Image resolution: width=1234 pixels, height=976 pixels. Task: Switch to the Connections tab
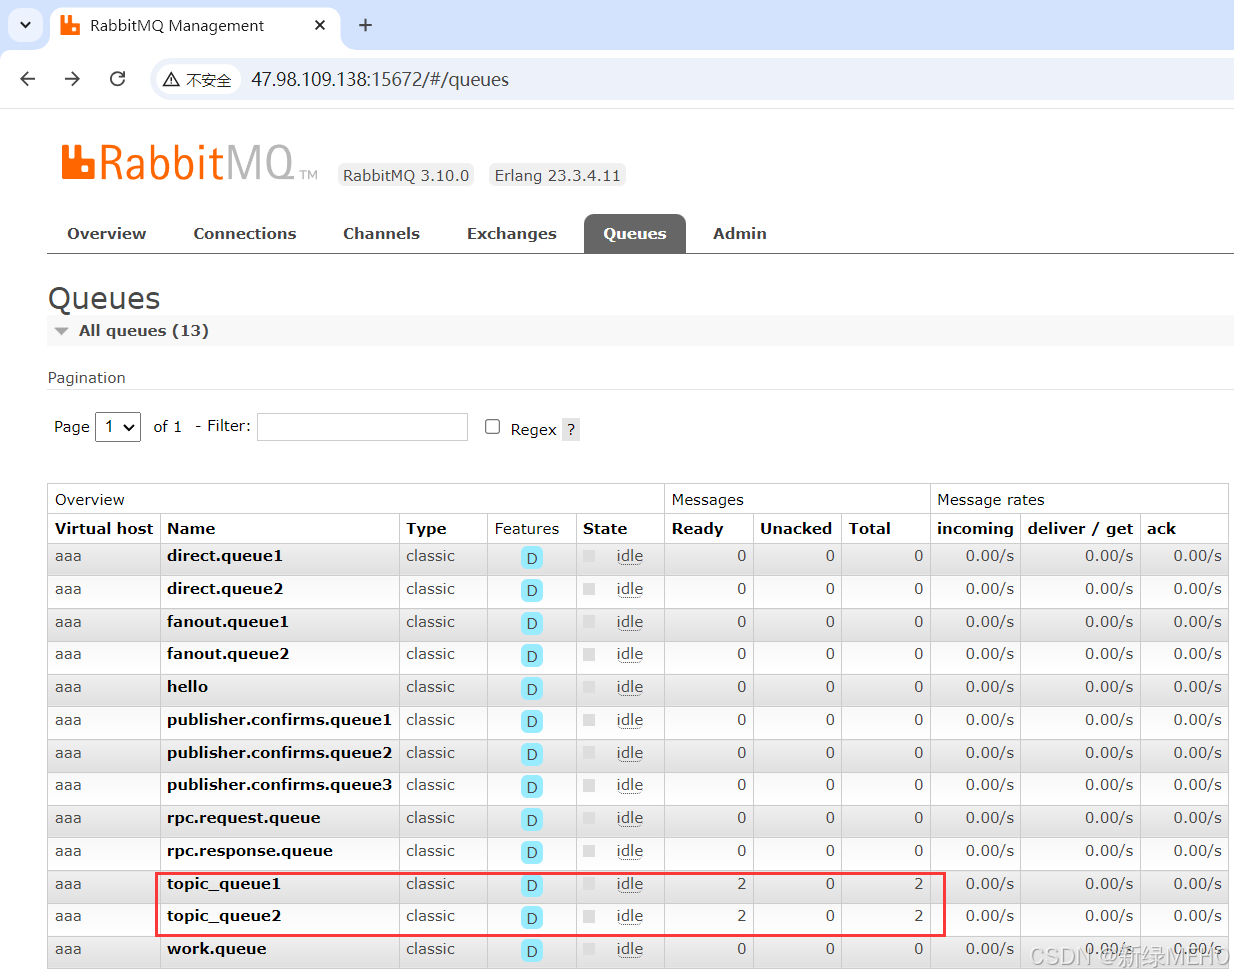pyautogui.click(x=245, y=234)
